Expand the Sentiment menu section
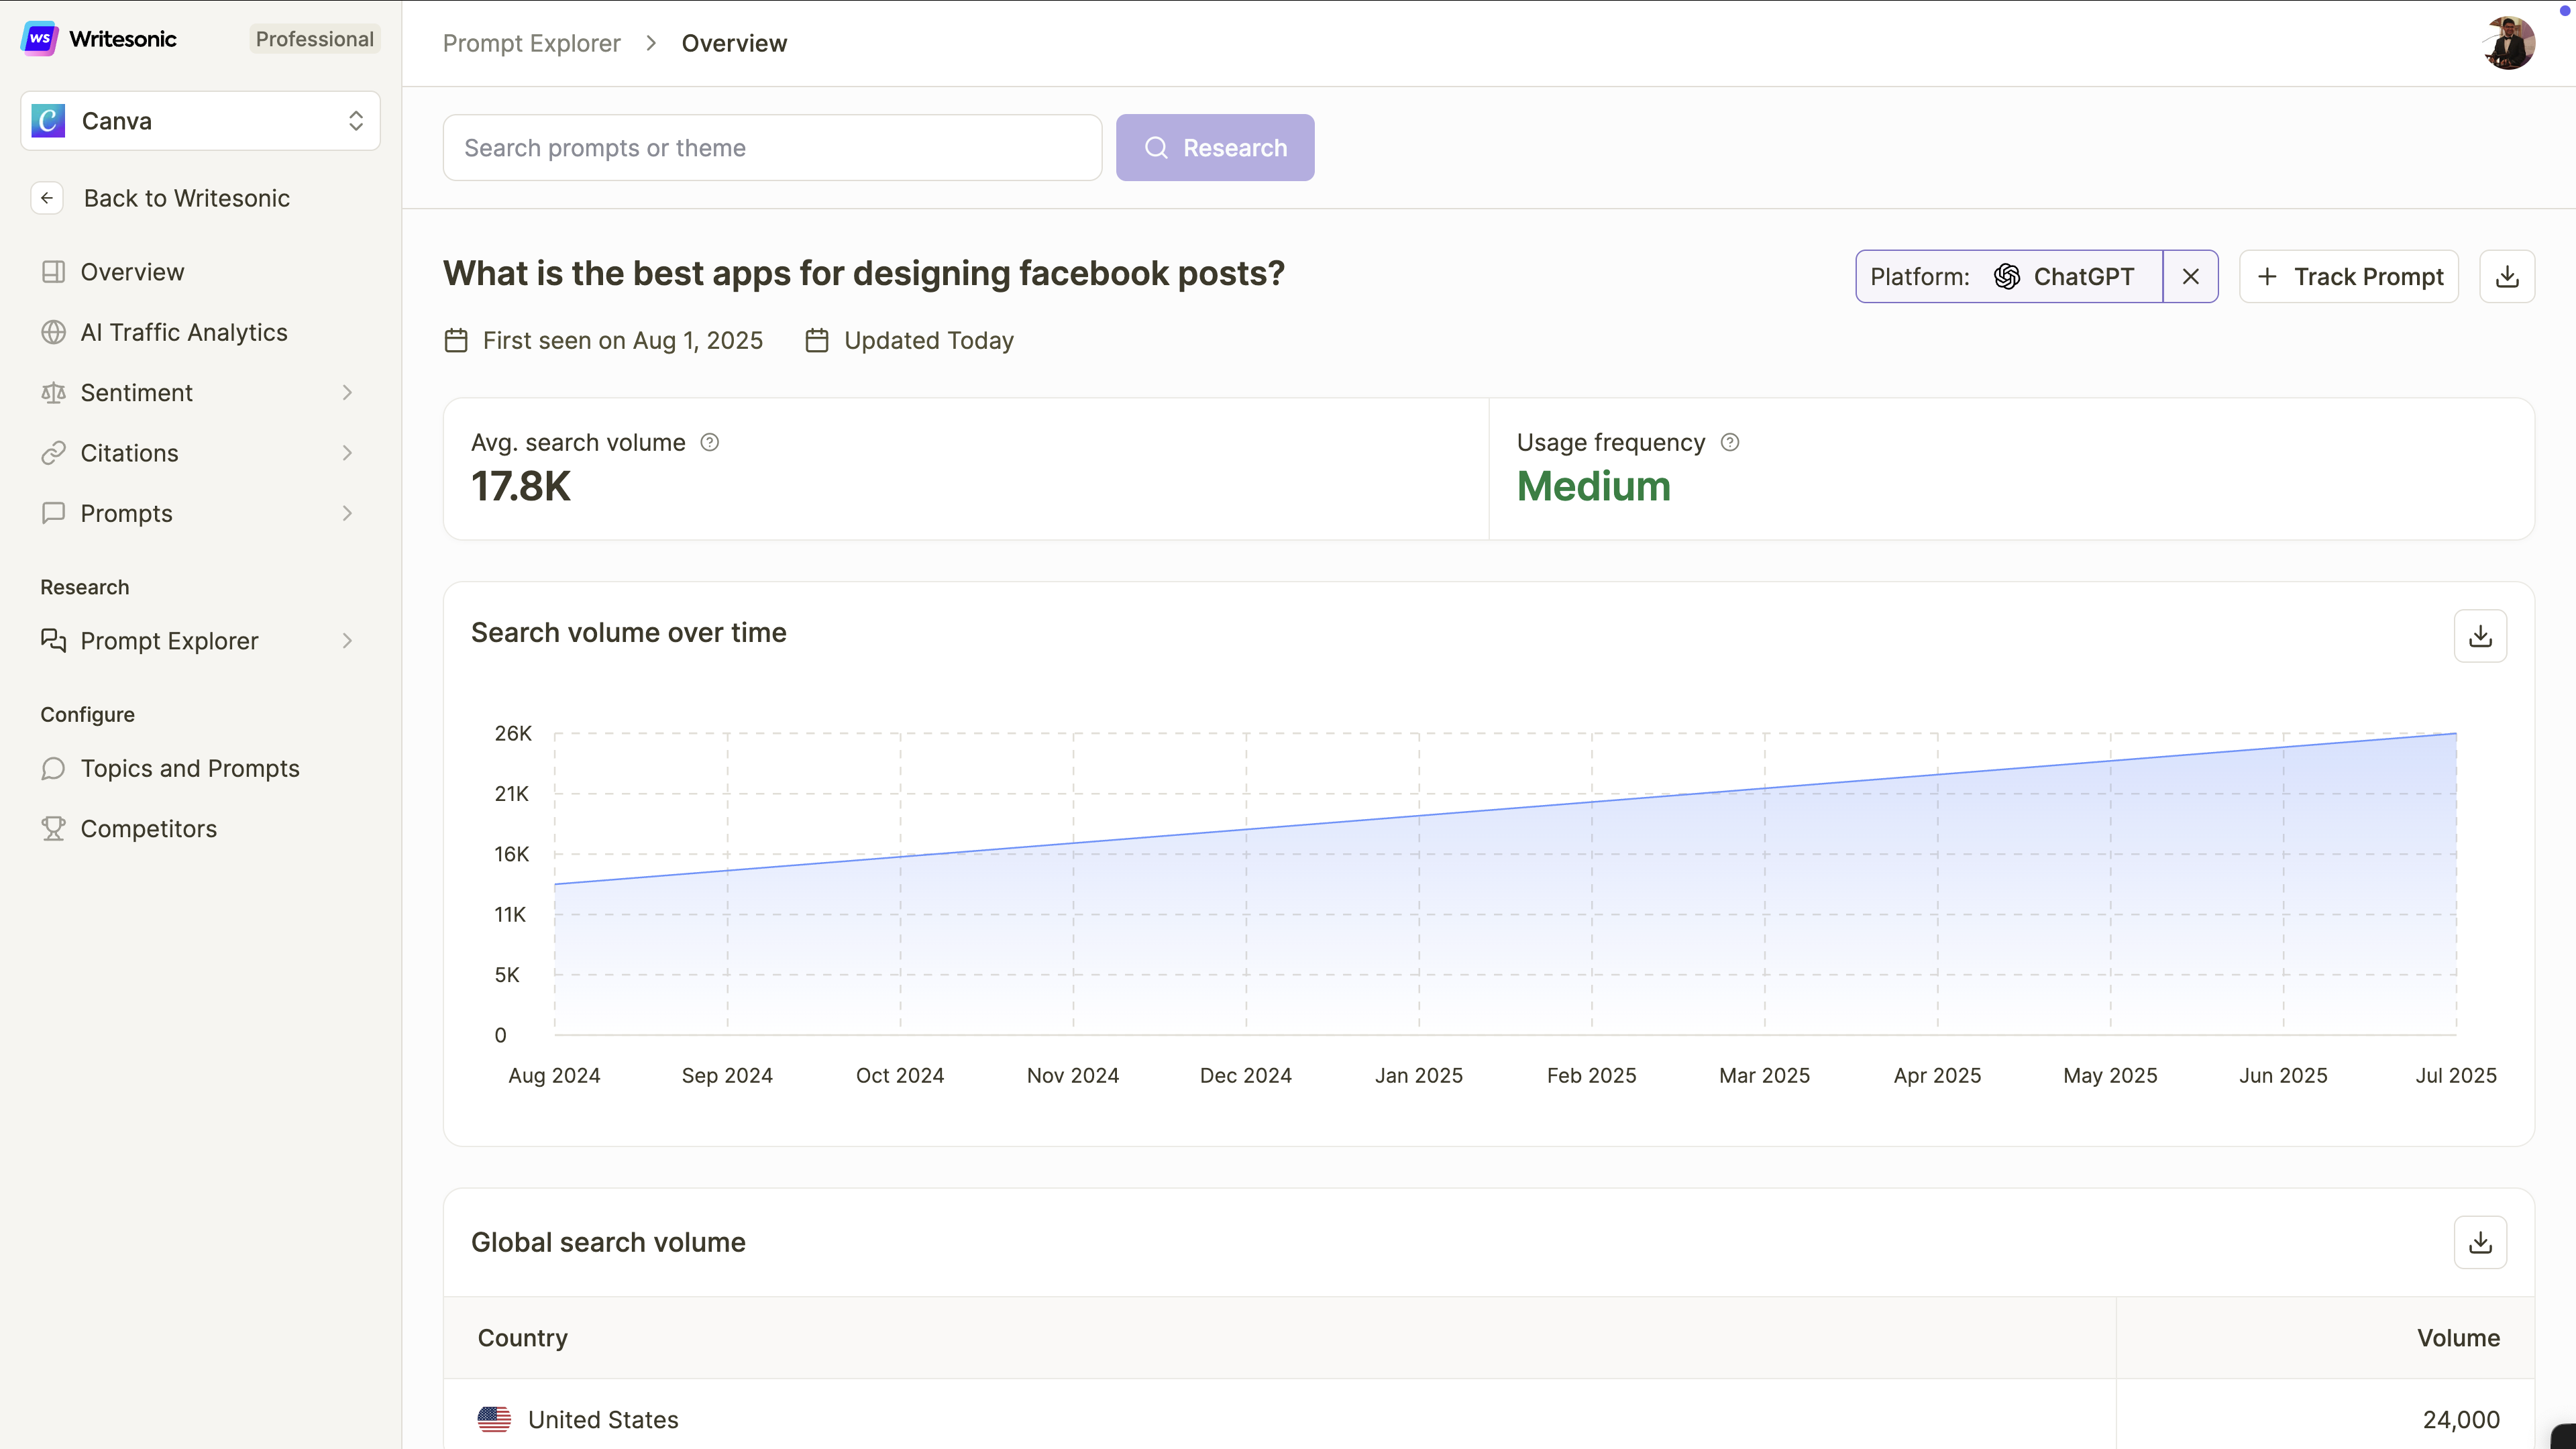Viewport: 2576px width, 1449px height. [347, 393]
